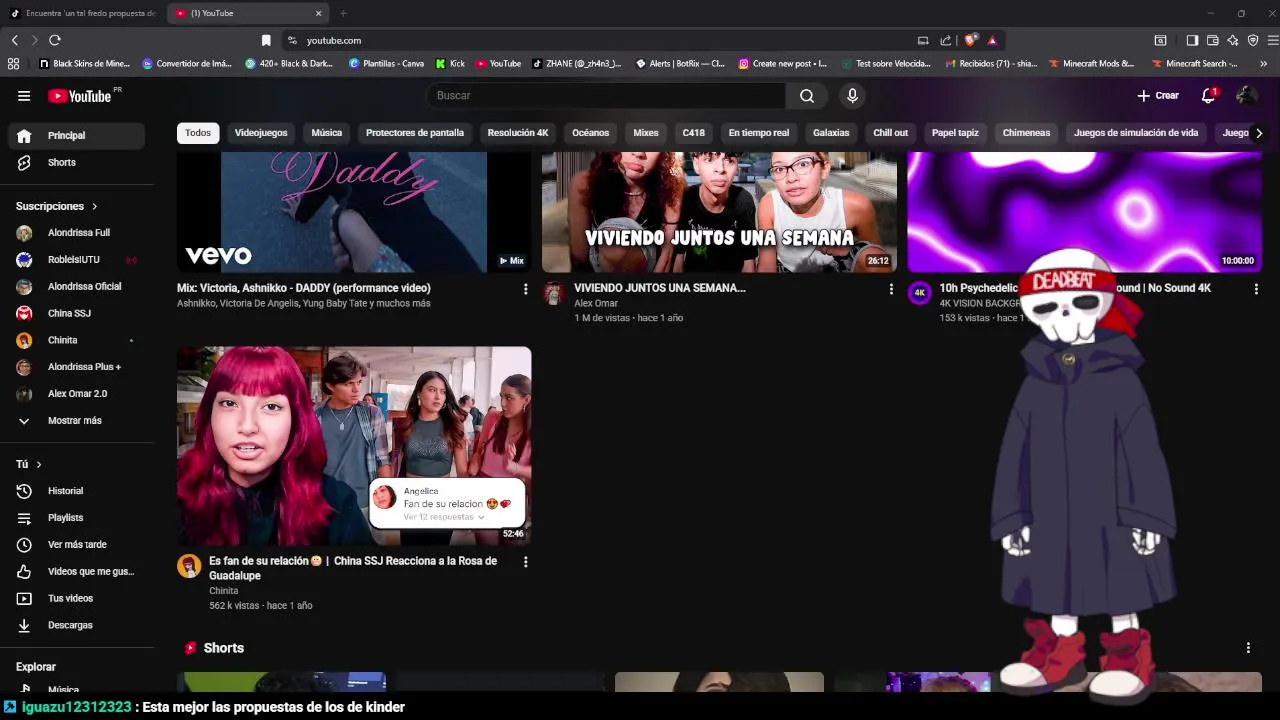Select the Resolución 4K chip

click(x=518, y=133)
